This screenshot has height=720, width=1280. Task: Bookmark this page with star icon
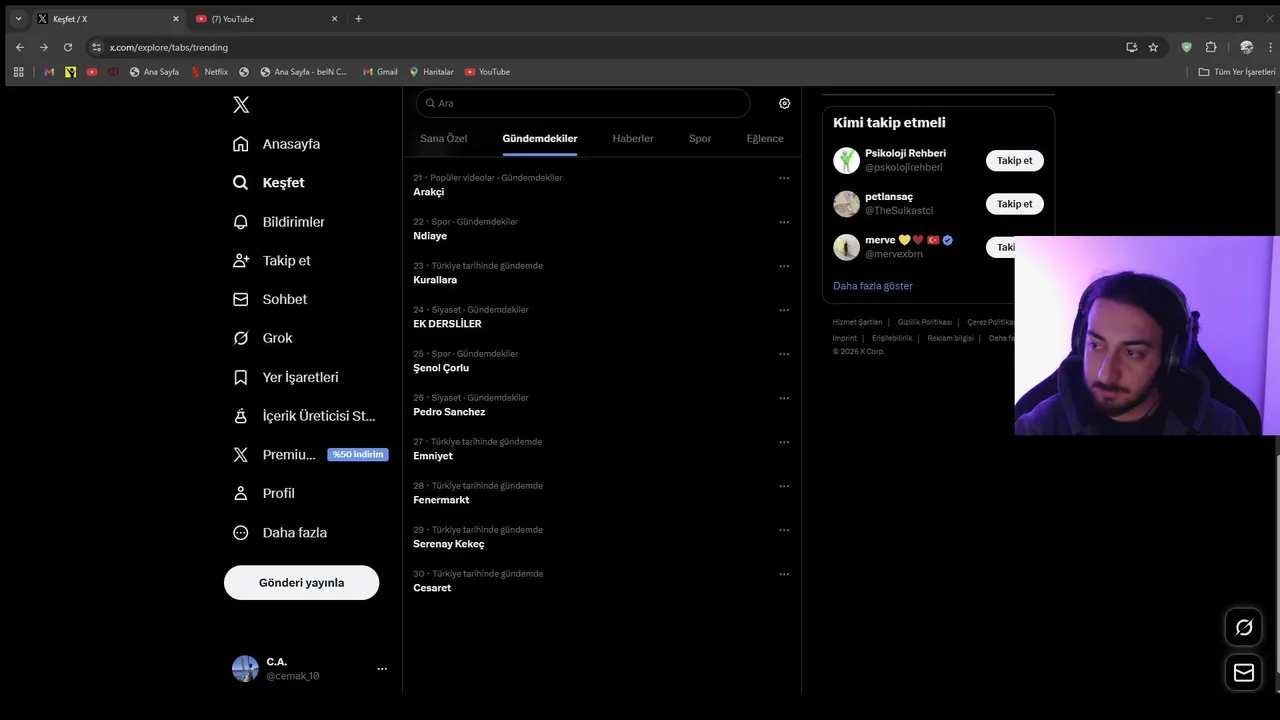point(1153,47)
